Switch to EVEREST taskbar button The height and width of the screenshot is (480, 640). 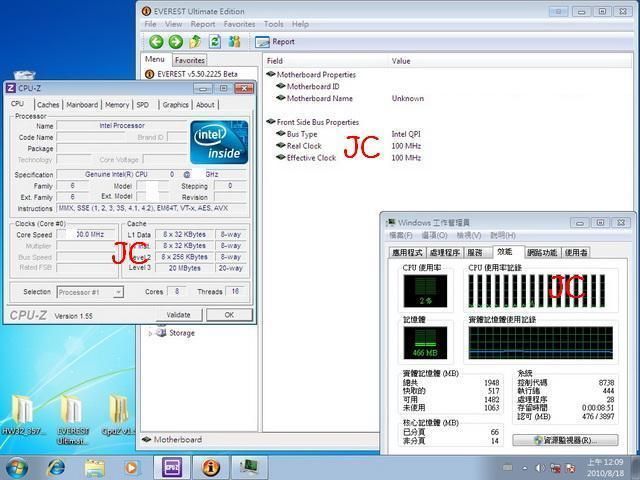[211, 468]
